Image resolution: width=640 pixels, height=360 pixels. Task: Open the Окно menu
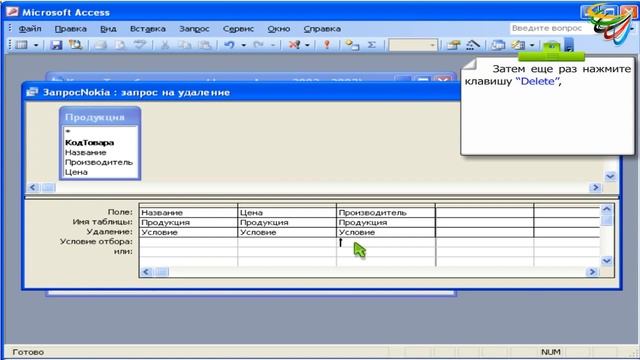tap(279, 29)
